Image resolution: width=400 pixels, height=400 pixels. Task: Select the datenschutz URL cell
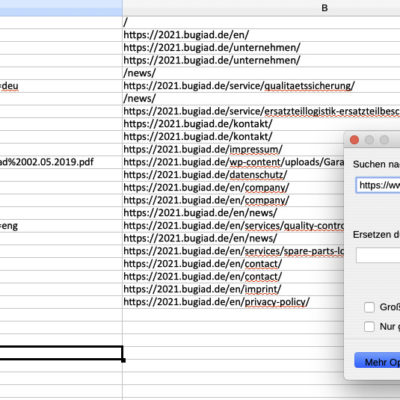pos(233,175)
